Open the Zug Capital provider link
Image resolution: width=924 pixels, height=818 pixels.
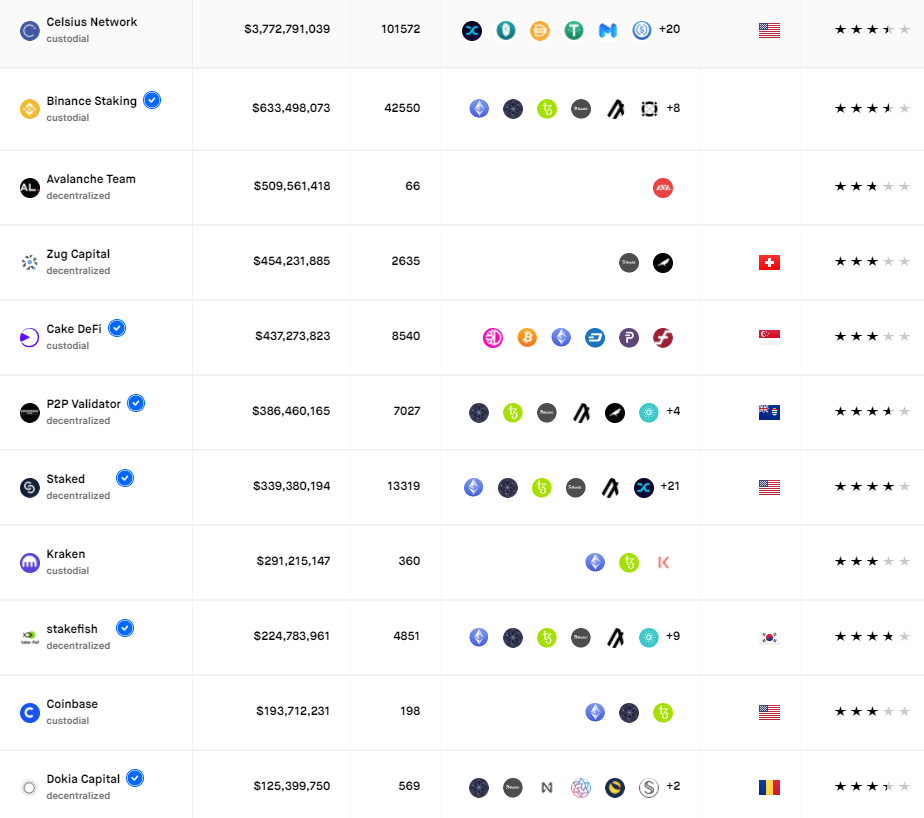78,254
